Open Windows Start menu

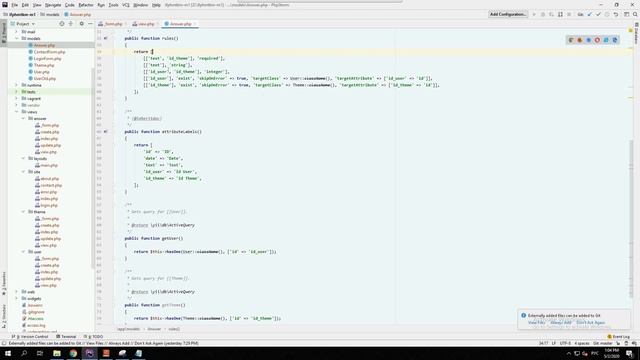tap(8, 353)
